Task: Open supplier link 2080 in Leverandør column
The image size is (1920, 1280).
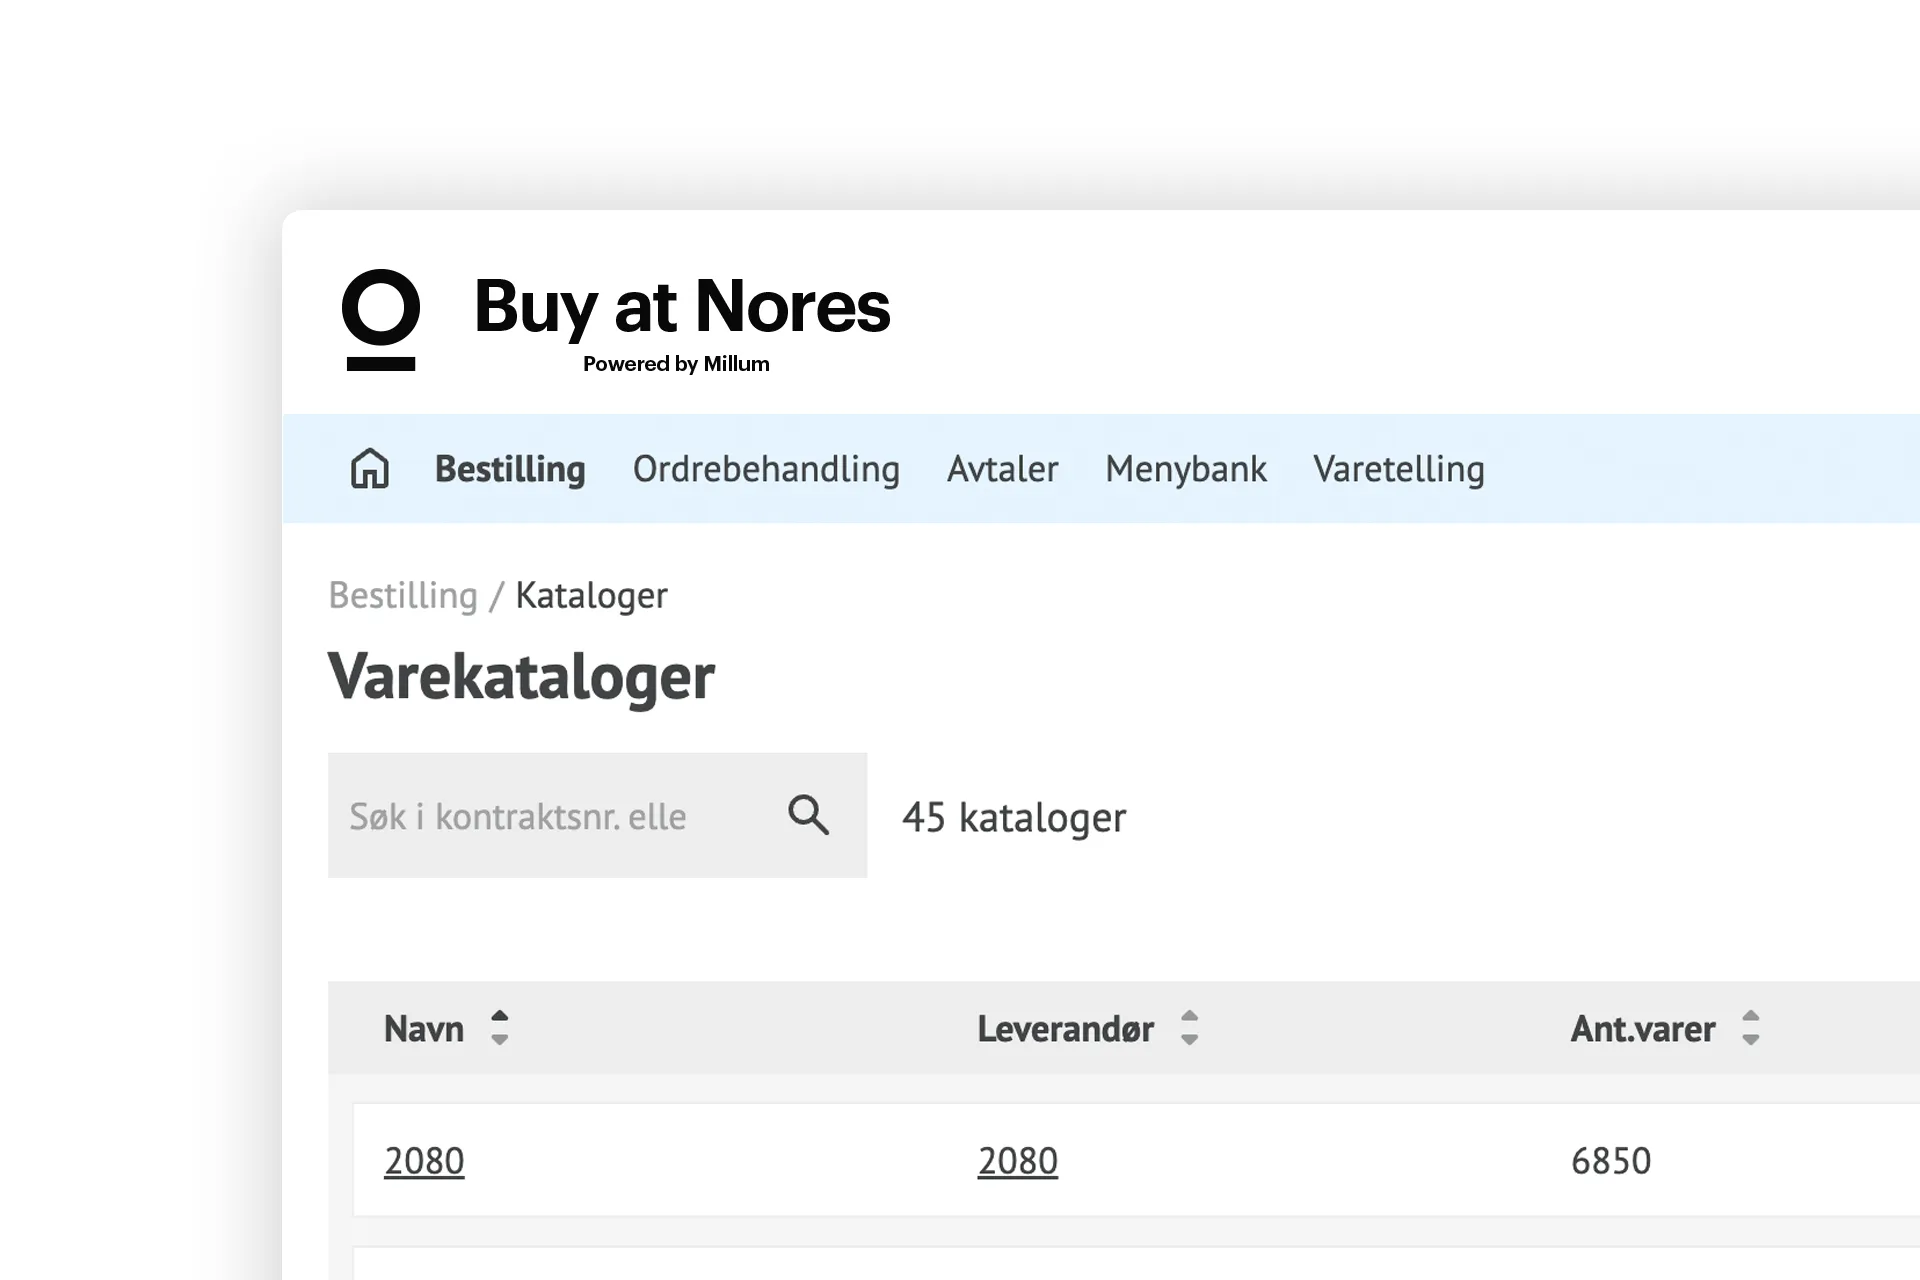Action: point(1017,1160)
